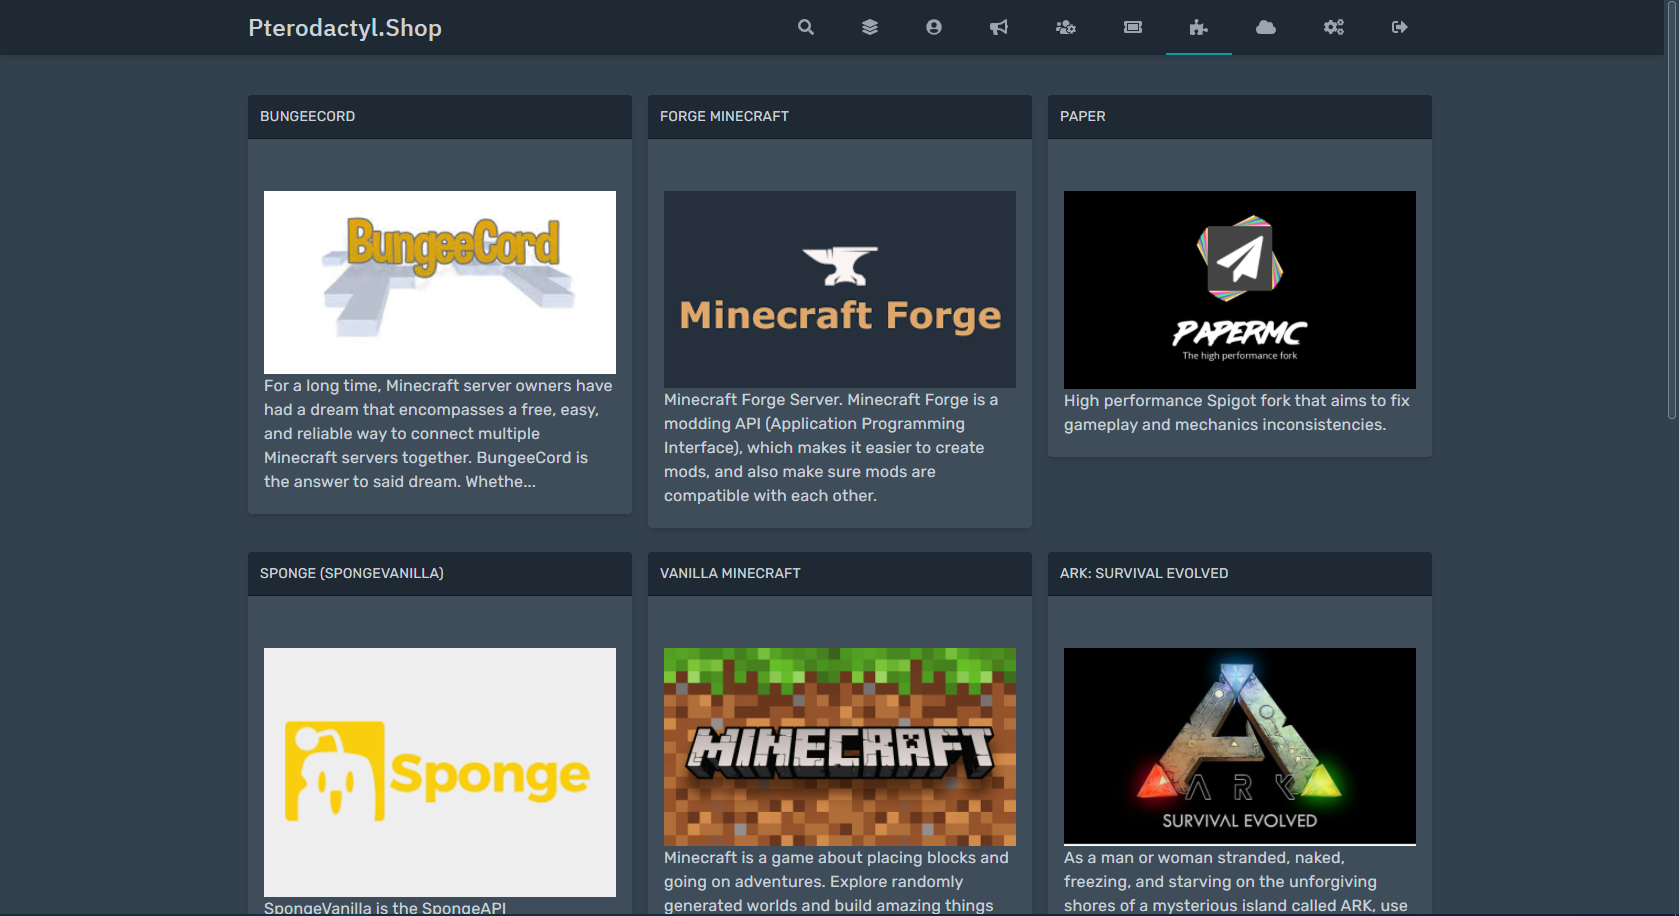Screen dimensions: 1679x916
Task: Click the cloud icon in navbar
Action: 1265,27
